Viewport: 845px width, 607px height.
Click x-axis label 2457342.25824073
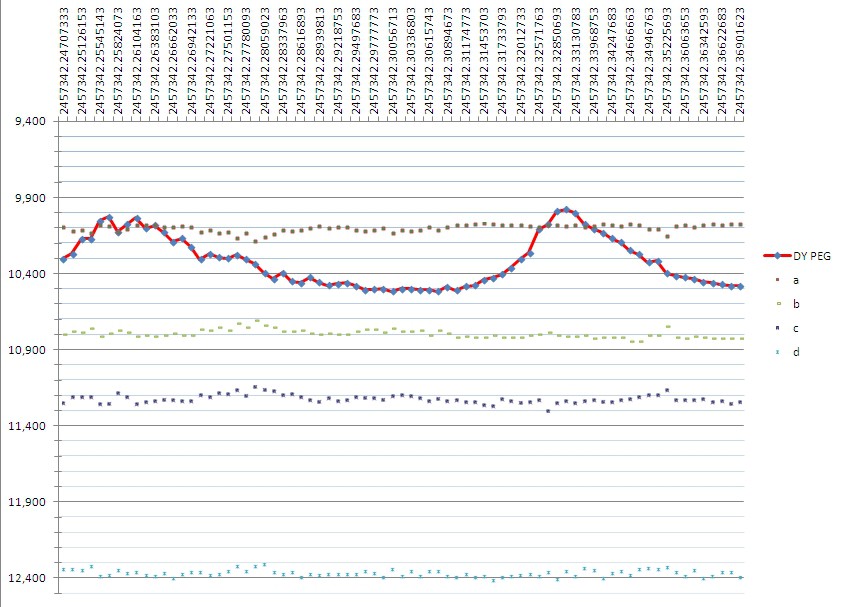[x=119, y=61]
